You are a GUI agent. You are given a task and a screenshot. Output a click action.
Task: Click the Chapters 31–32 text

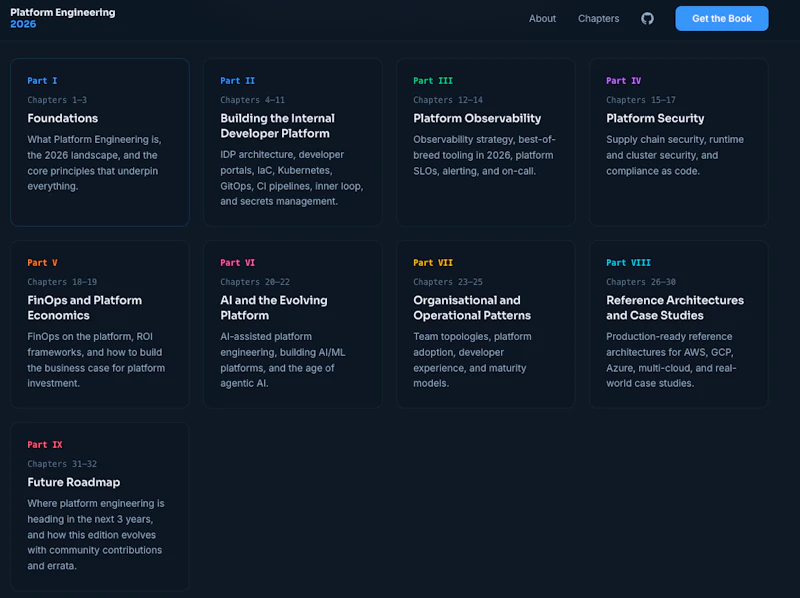point(62,464)
